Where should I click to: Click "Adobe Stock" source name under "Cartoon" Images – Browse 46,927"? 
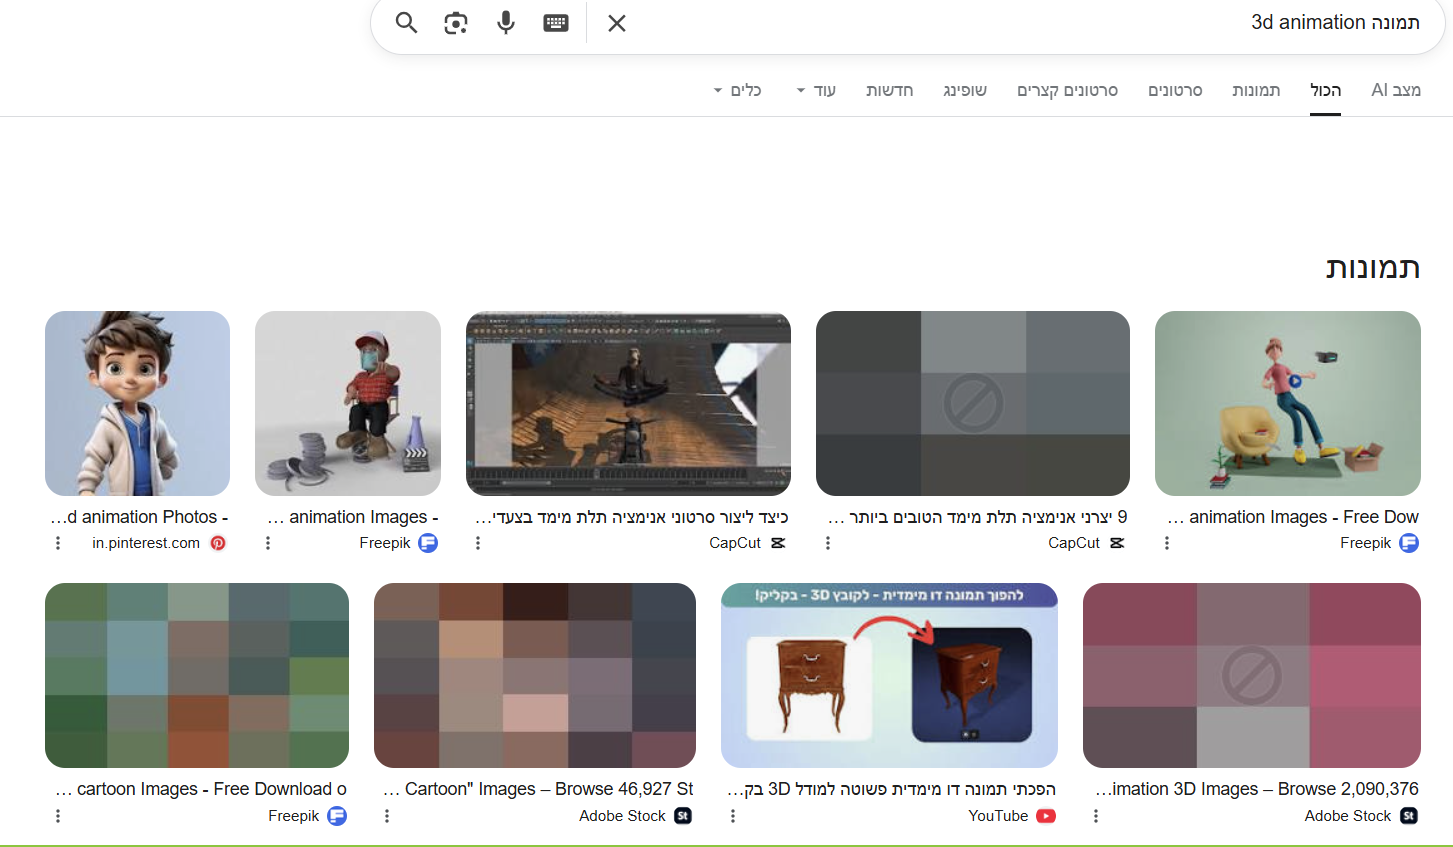622,816
